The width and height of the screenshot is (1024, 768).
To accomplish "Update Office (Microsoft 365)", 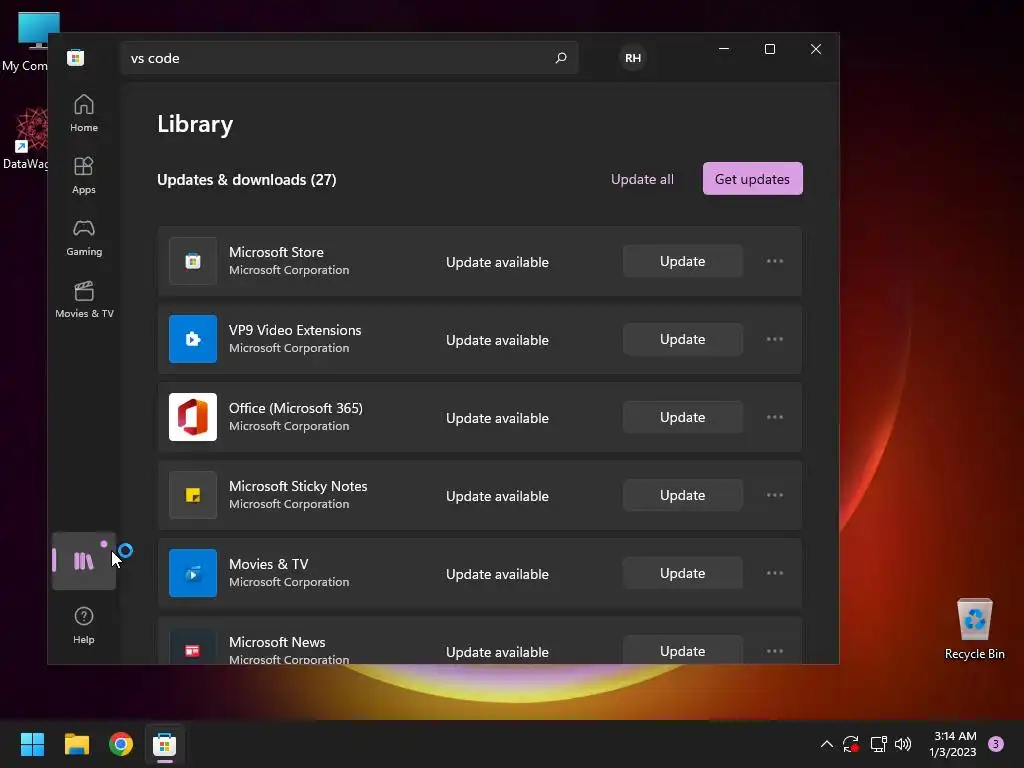I will tap(682, 417).
